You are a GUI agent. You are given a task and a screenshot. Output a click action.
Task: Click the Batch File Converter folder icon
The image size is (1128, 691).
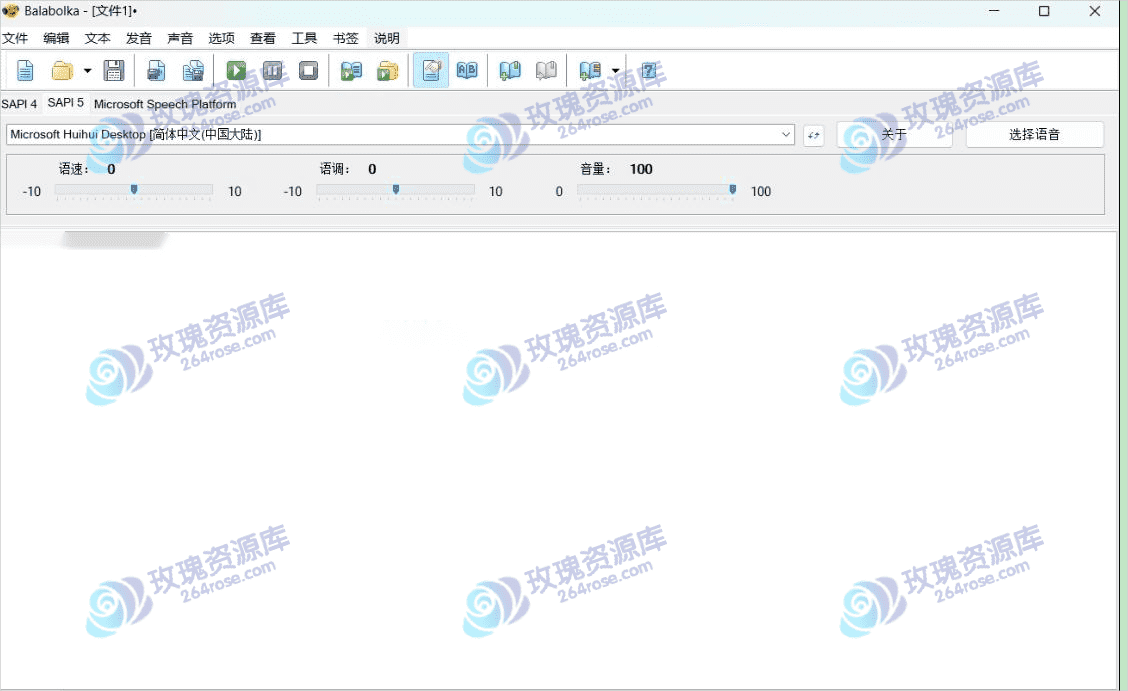click(388, 70)
